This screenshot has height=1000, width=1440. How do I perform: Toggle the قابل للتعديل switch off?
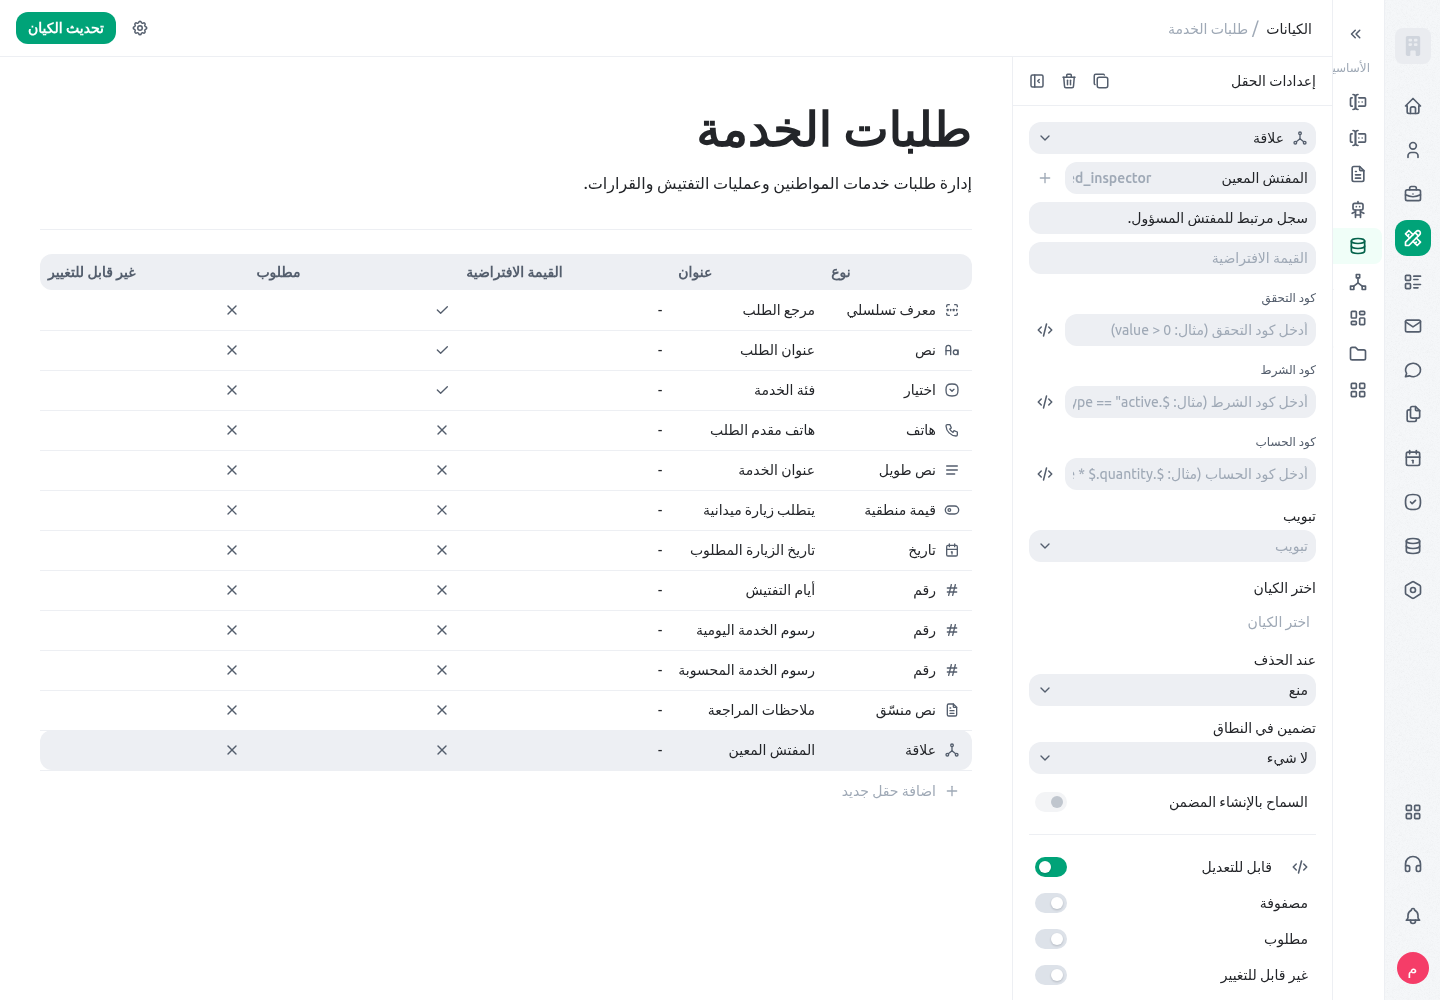tap(1051, 867)
